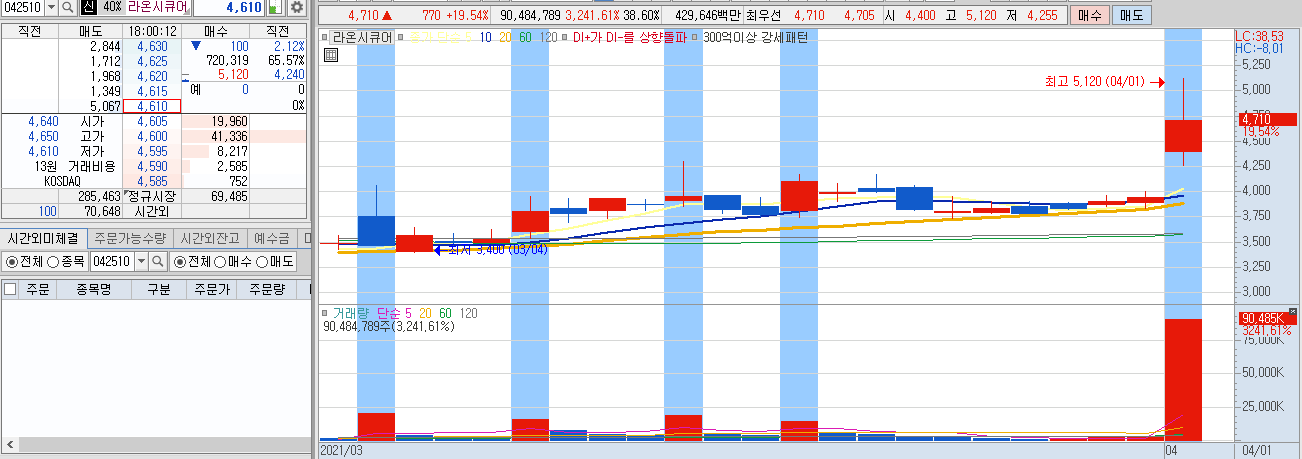Check the select-all checkbox in order list header
This screenshot has width=1302, height=459.
coord(10,289)
